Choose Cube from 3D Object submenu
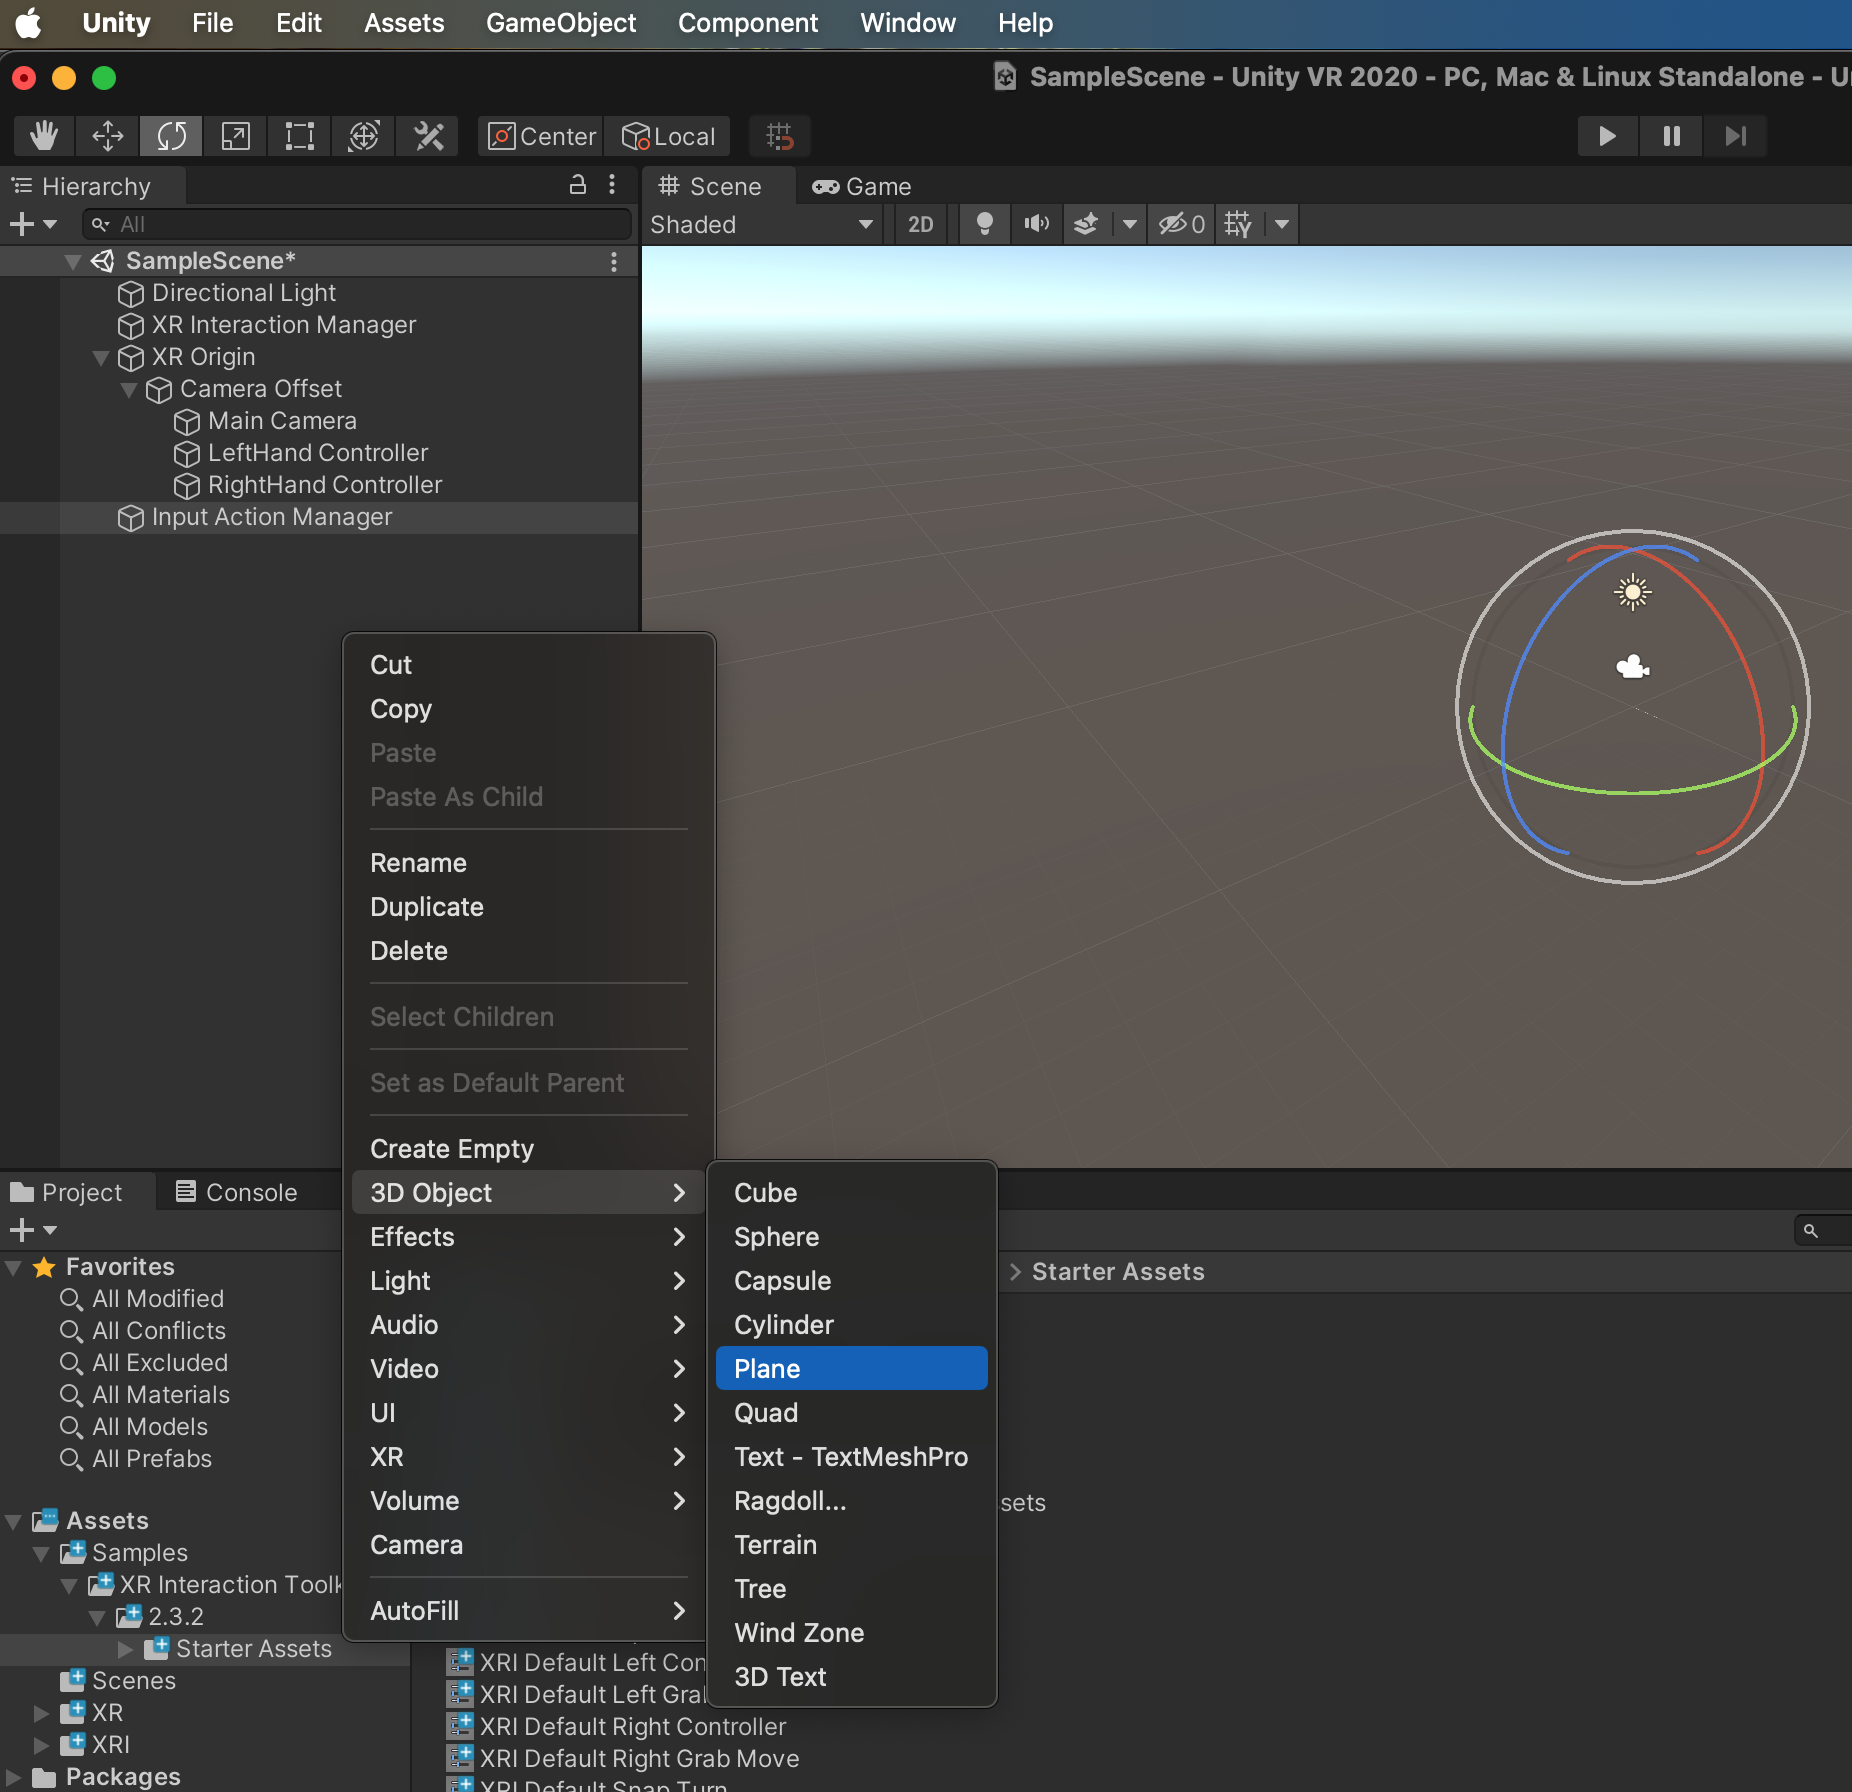This screenshot has height=1792, width=1852. coord(852,1192)
